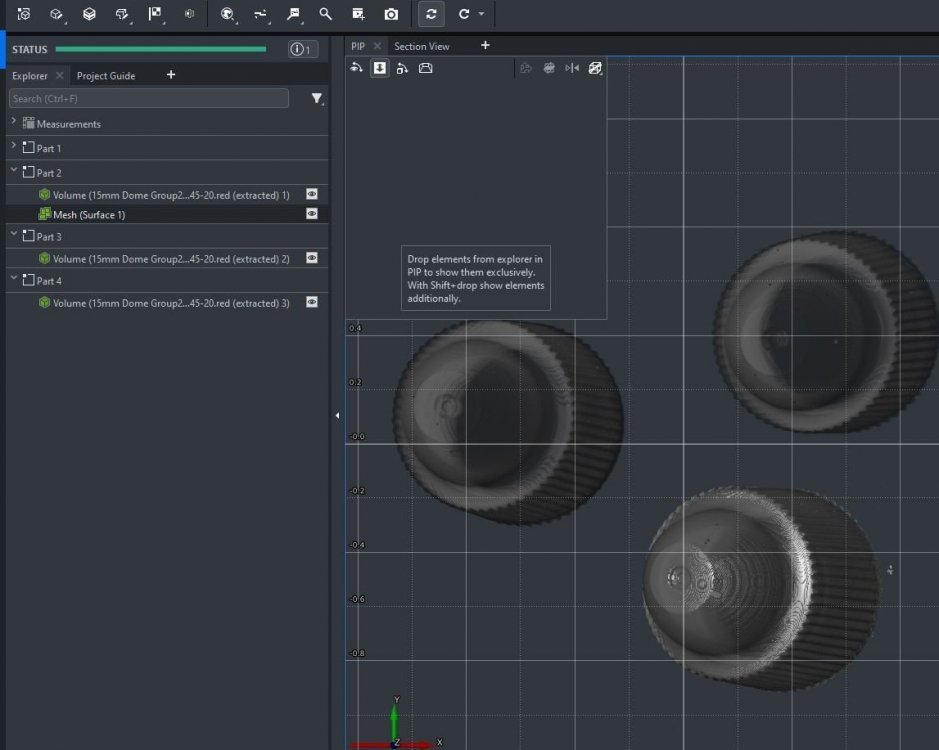This screenshot has width=939, height=750.
Task: Click the left panel collapse arrow handle
Action: point(337,415)
